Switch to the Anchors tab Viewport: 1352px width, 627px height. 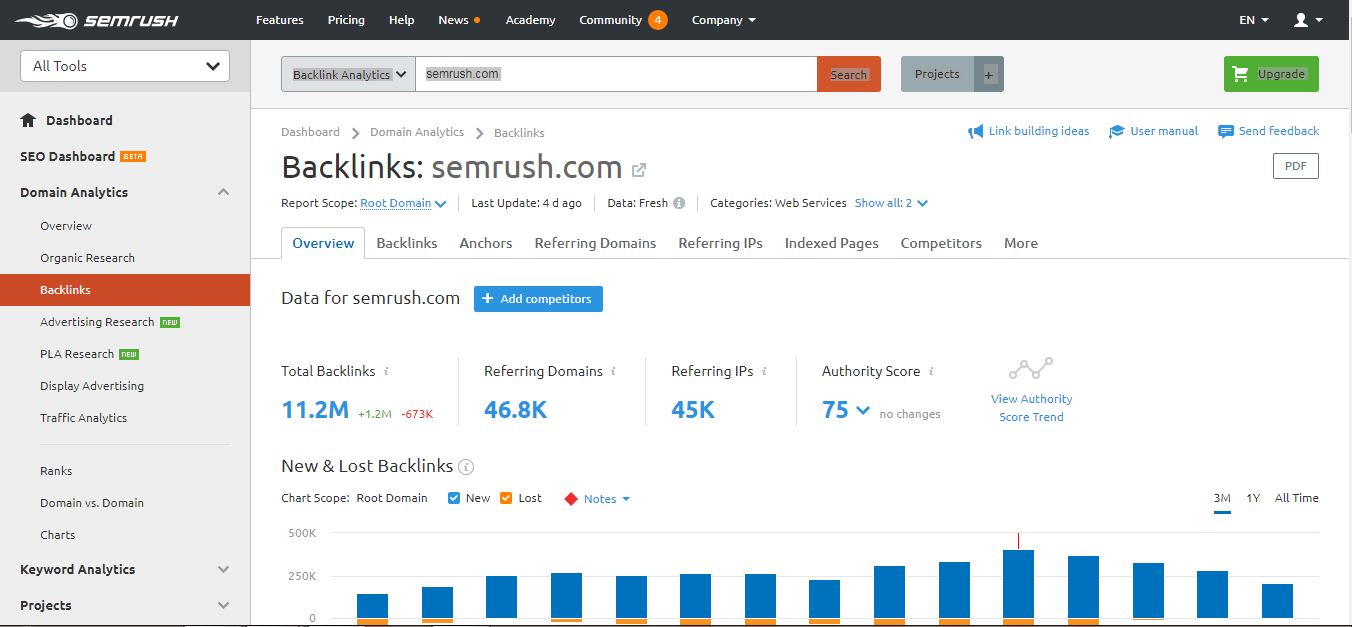(486, 243)
